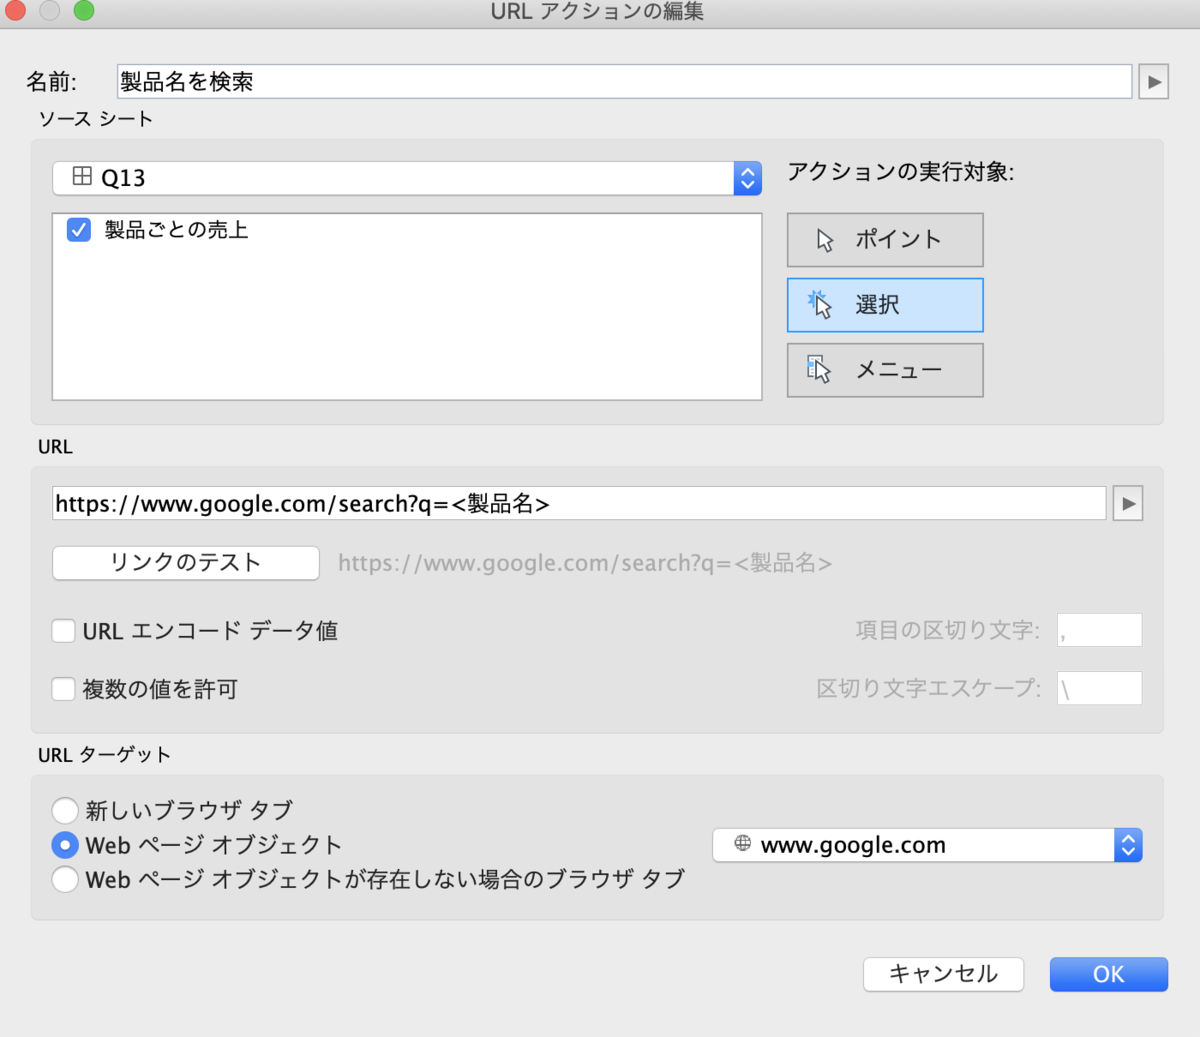Select the 選択 action trigger button
This screenshot has height=1037, width=1200.
click(885, 305)
